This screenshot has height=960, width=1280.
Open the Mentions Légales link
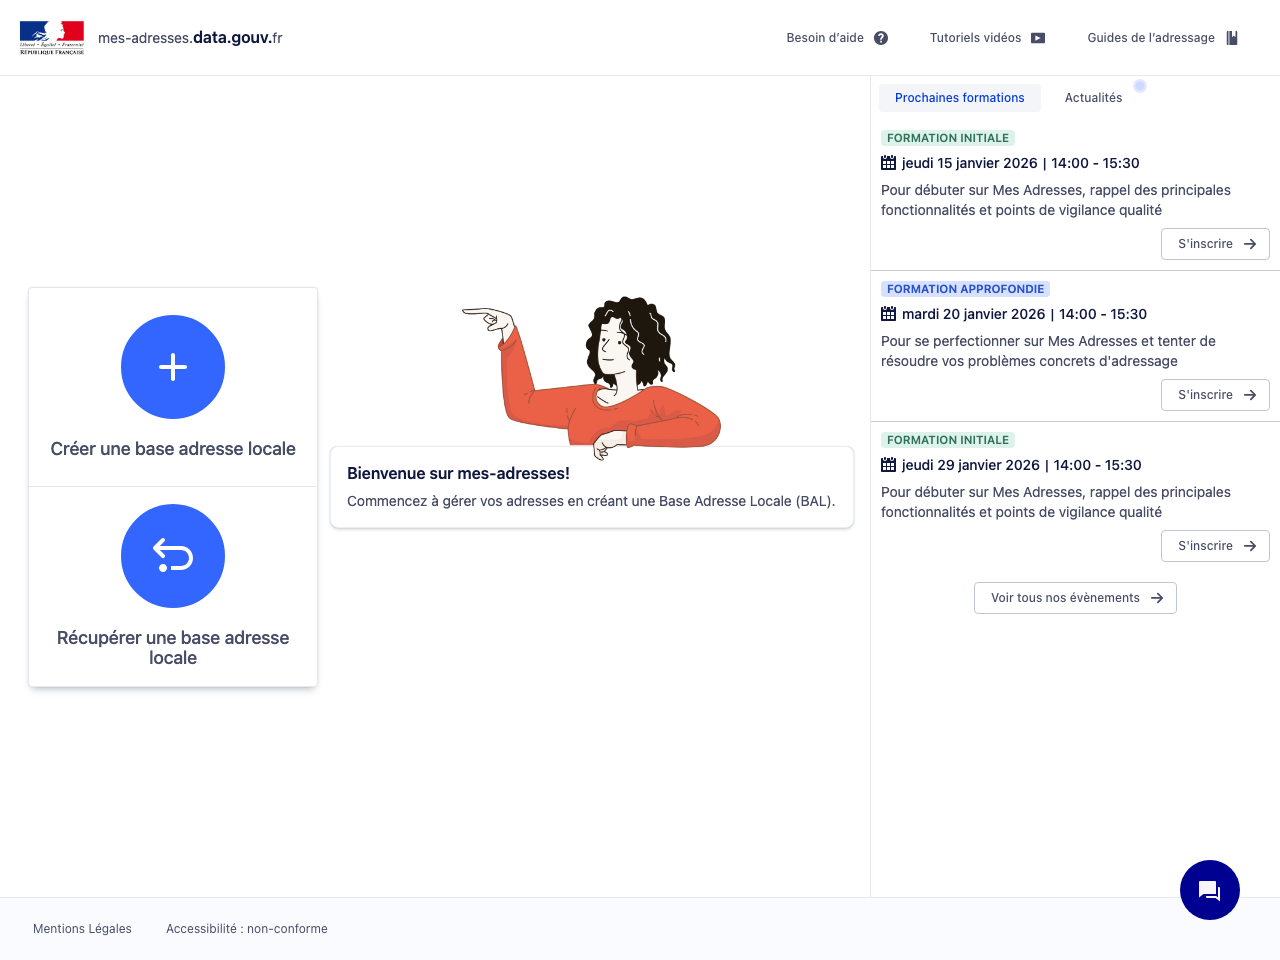coord(82,929)
